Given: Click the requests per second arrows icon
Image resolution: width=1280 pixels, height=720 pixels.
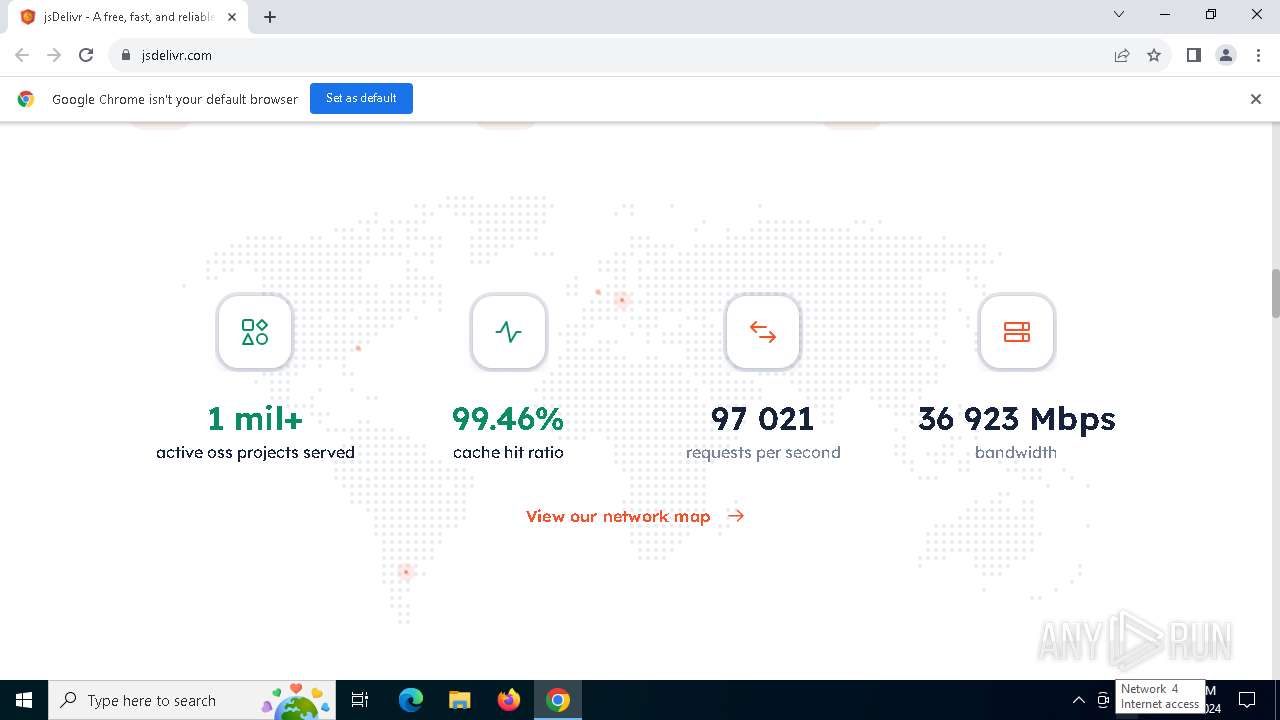Looking at the screenshot, I should [763, 332].
